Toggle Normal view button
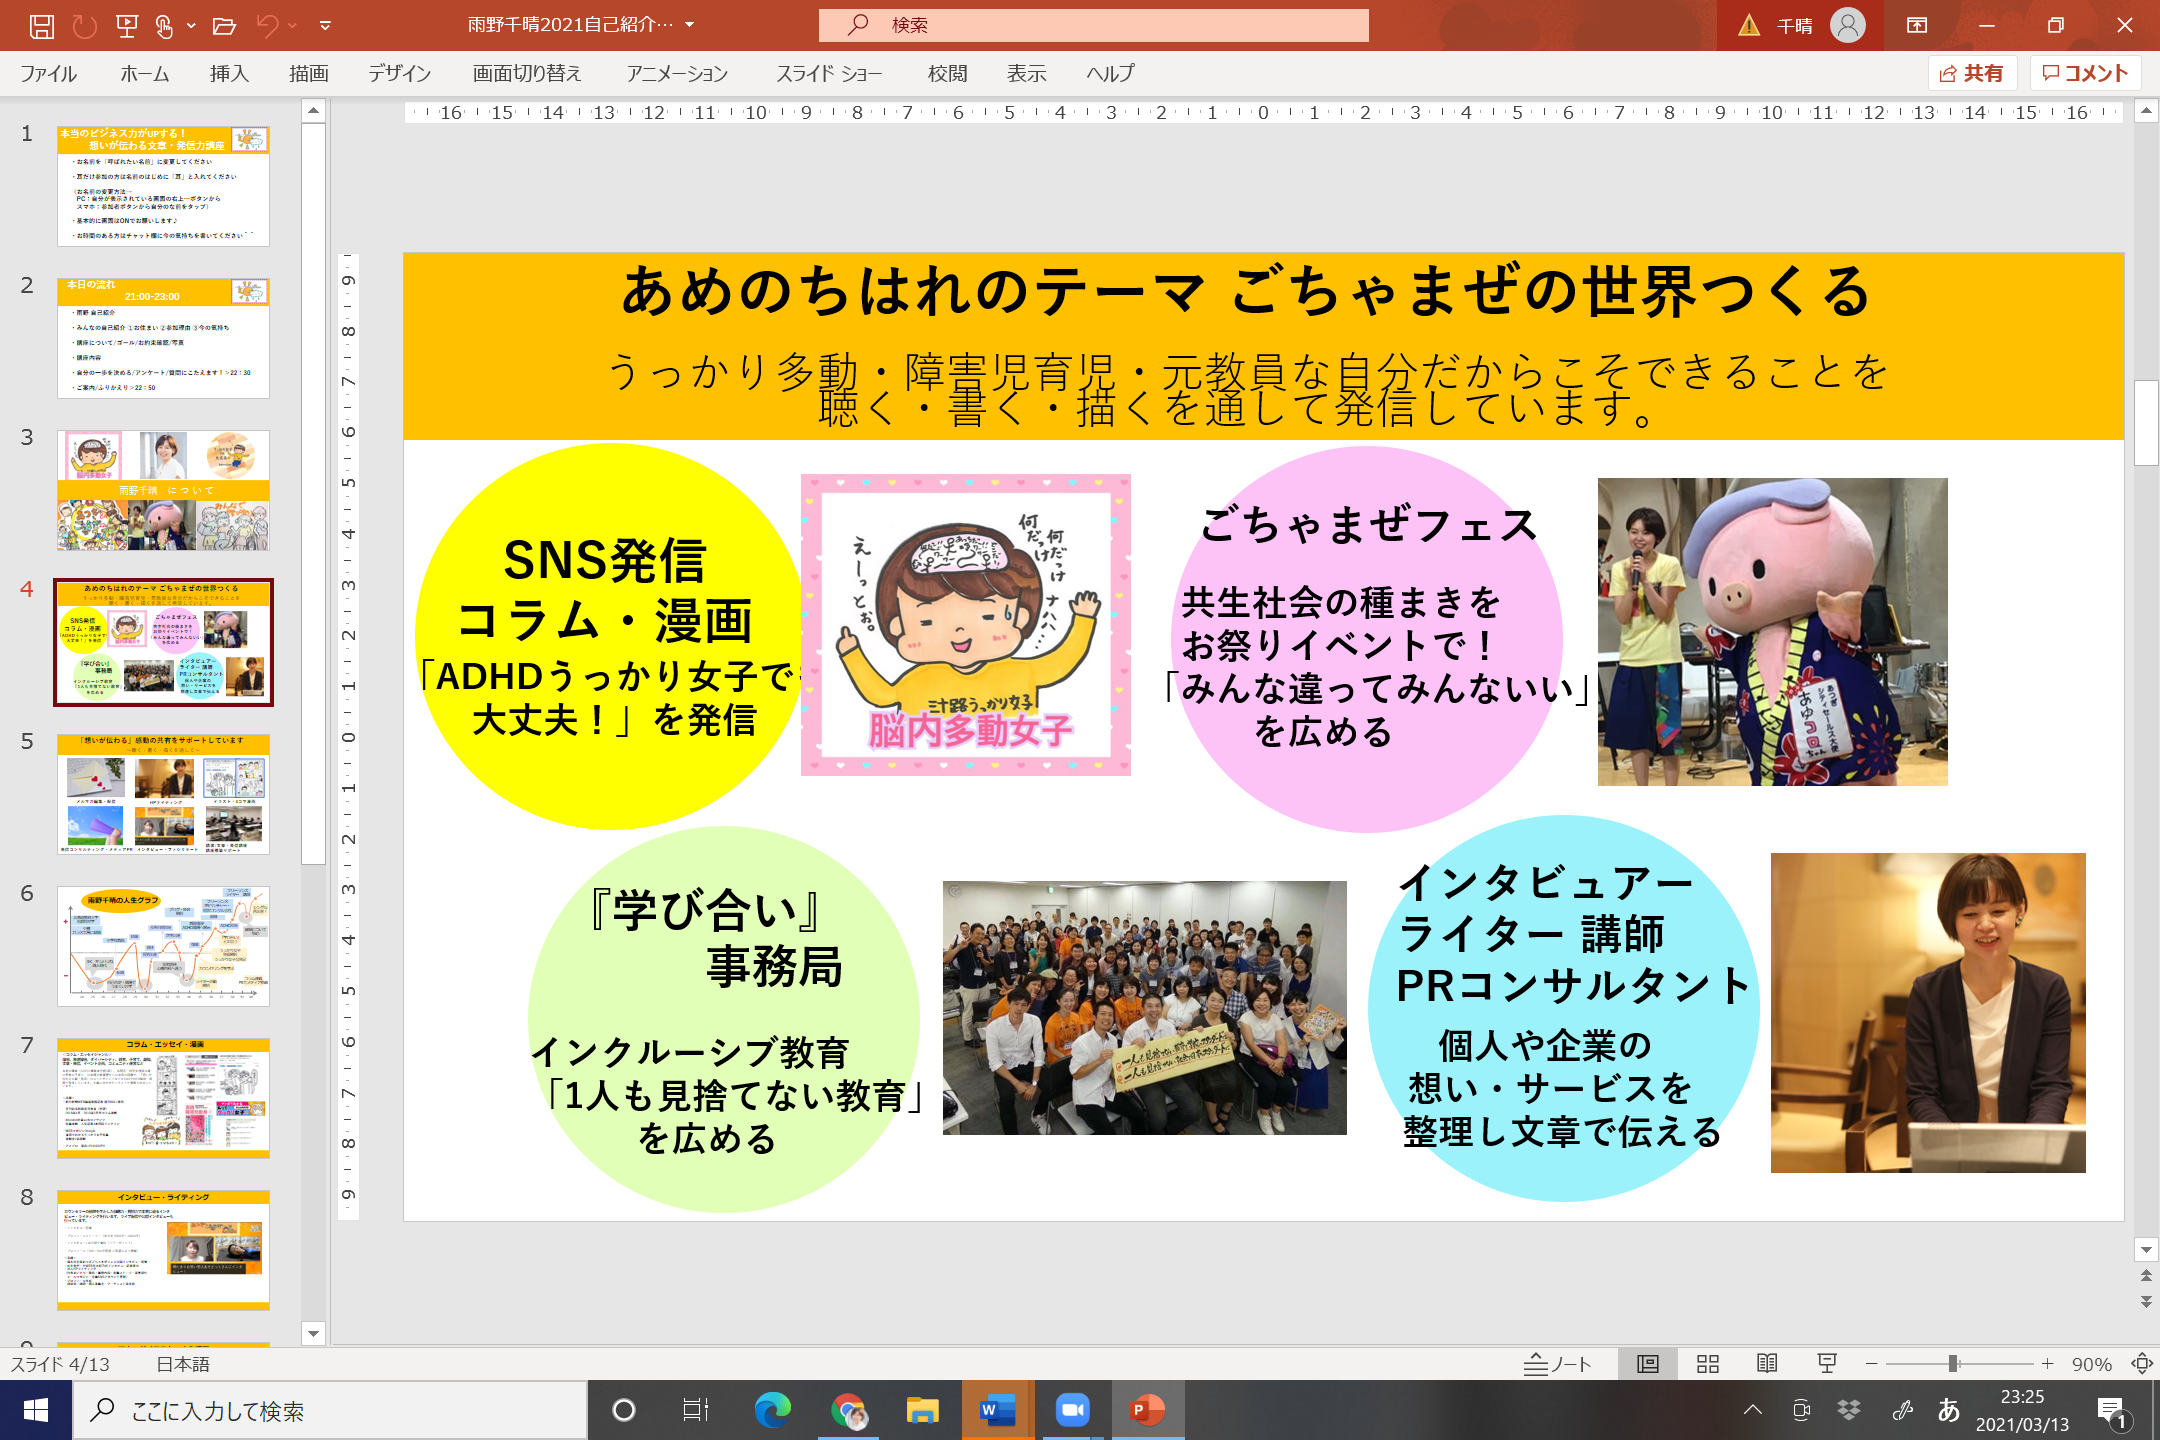2160x1440 pixels. click(x=1648, y=1364)
